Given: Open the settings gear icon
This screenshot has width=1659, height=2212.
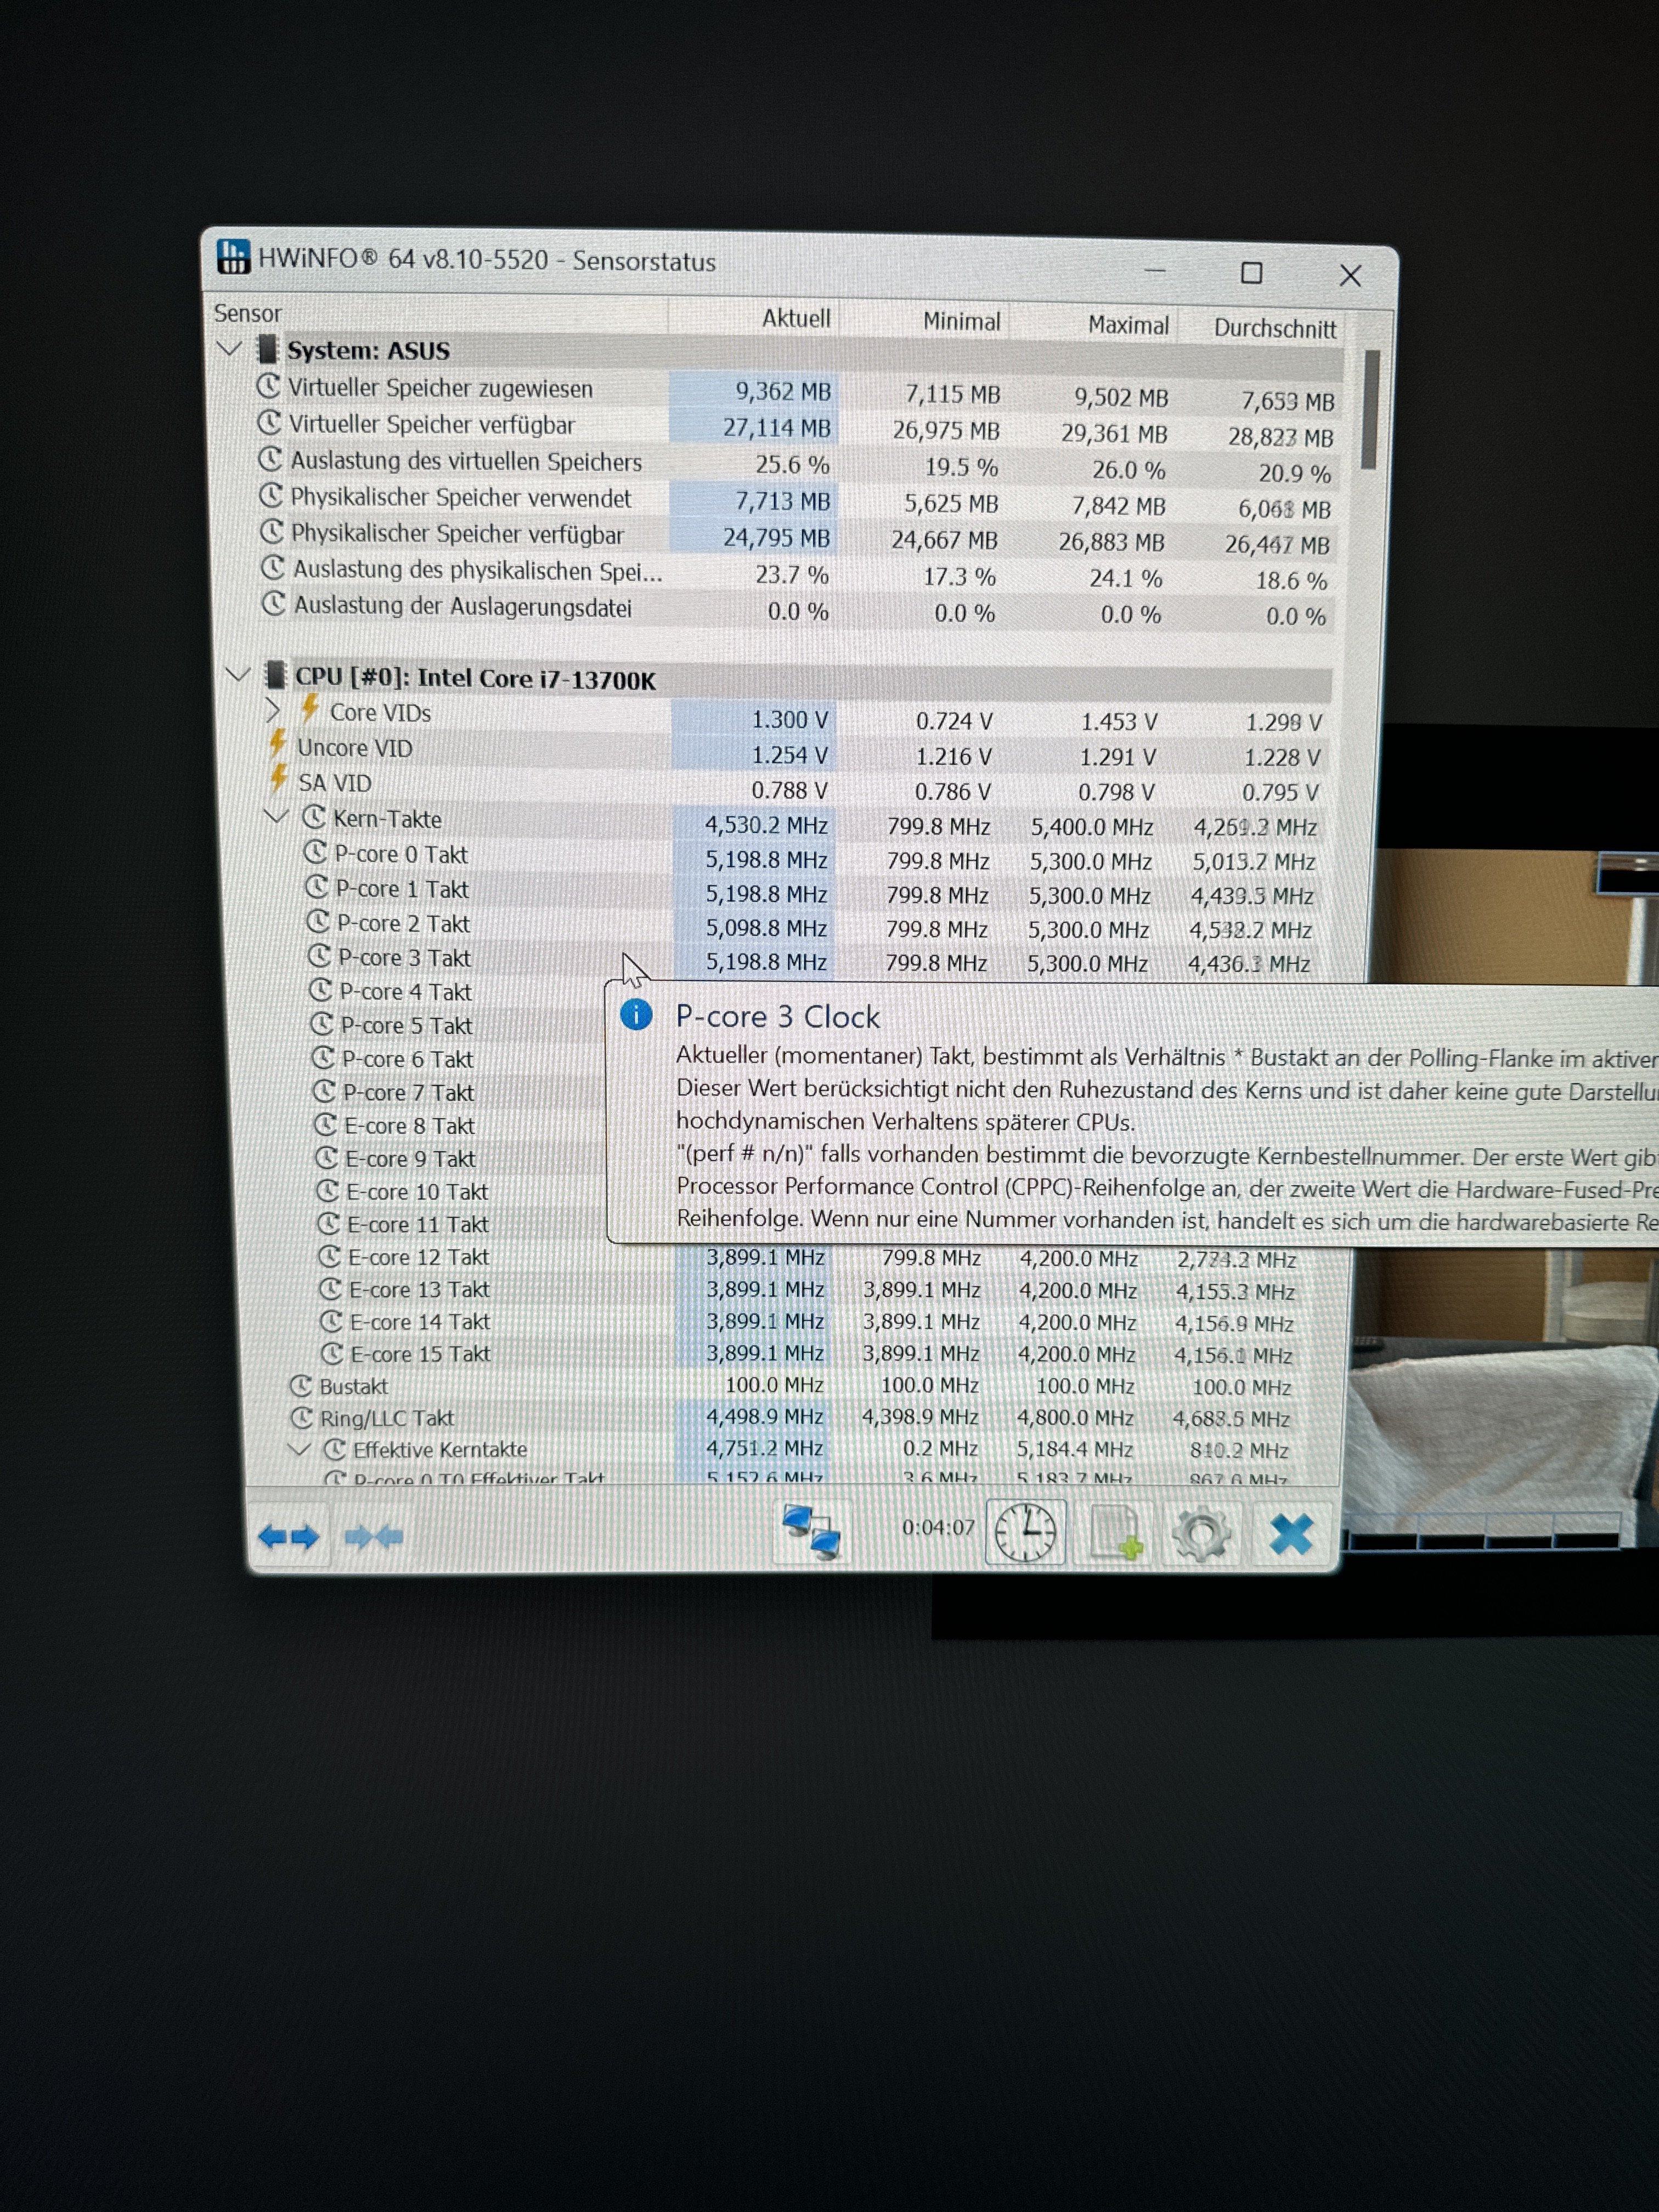Looking at the screenshot, I should [x=1202, y=1534].
